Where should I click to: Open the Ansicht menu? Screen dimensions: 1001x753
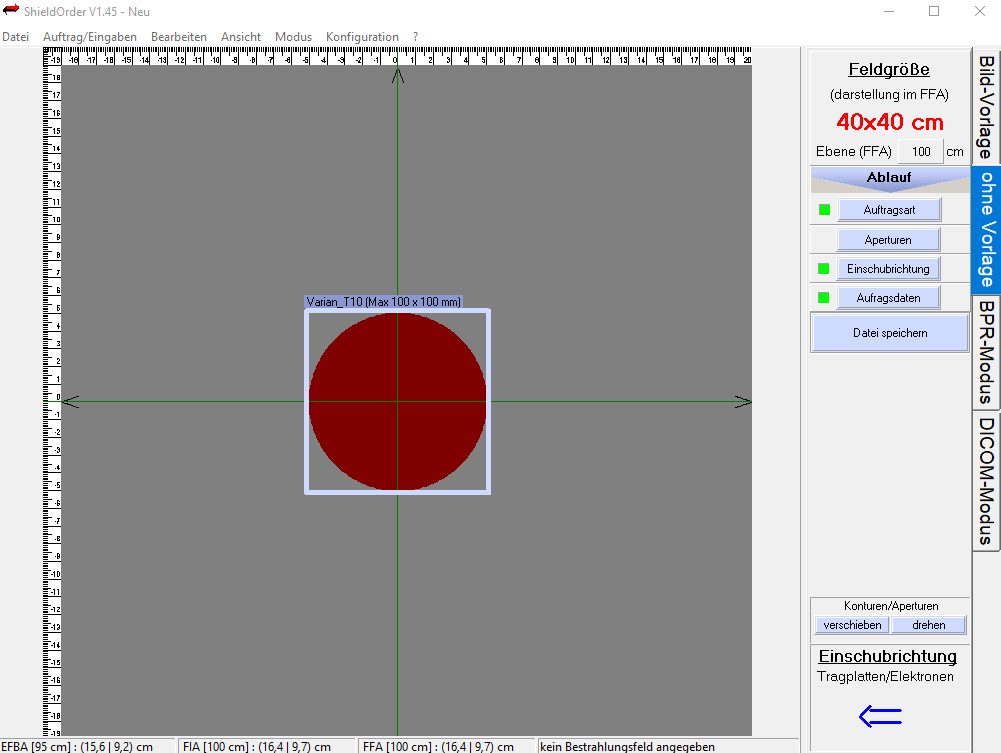click(x=241, y=37)
